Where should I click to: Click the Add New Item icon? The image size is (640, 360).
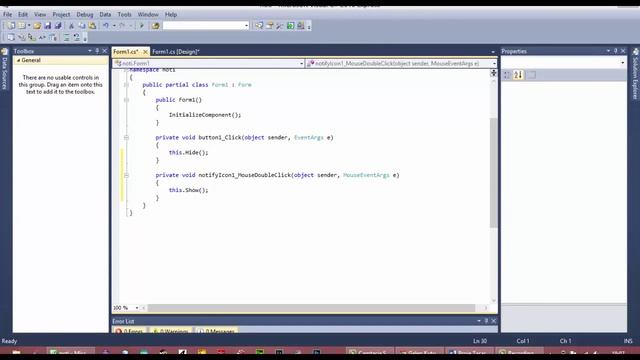[x=22, y=26]
